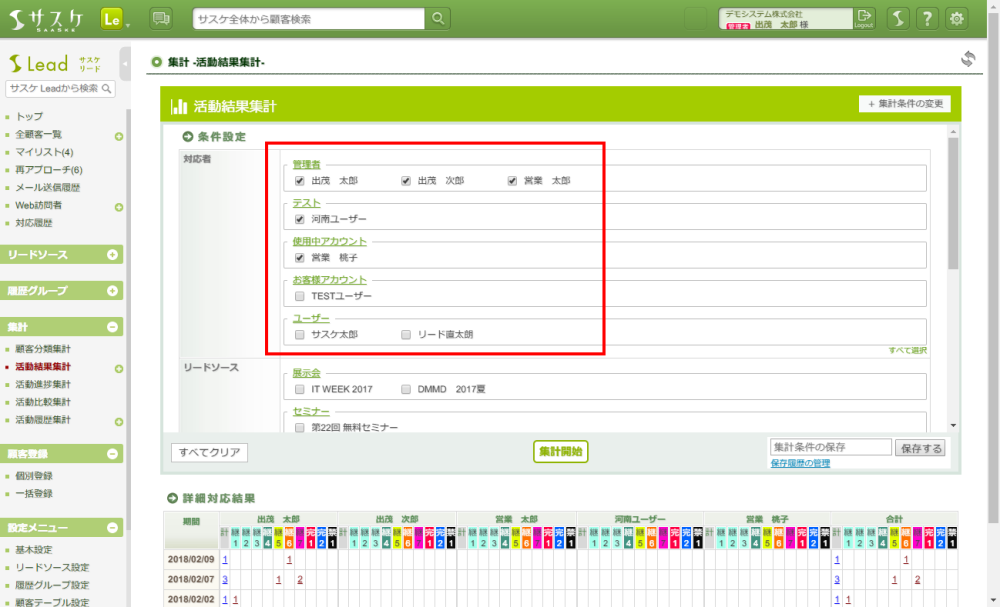Collapse the 集計 sidebar section
This screenshot has height=607, width=1000.
tap(112, 327)
